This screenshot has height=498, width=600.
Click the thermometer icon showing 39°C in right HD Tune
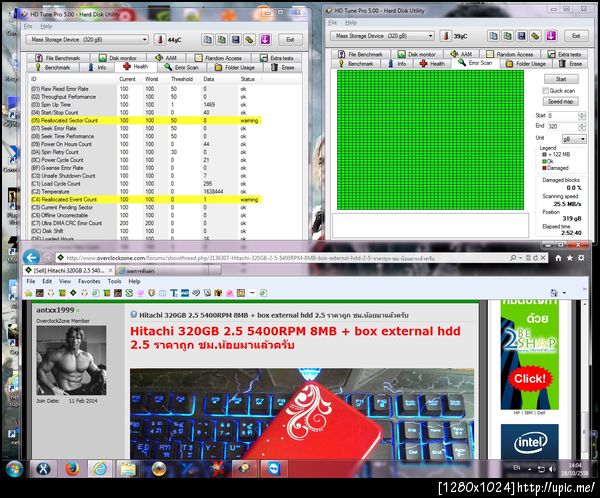pos(446,36)
